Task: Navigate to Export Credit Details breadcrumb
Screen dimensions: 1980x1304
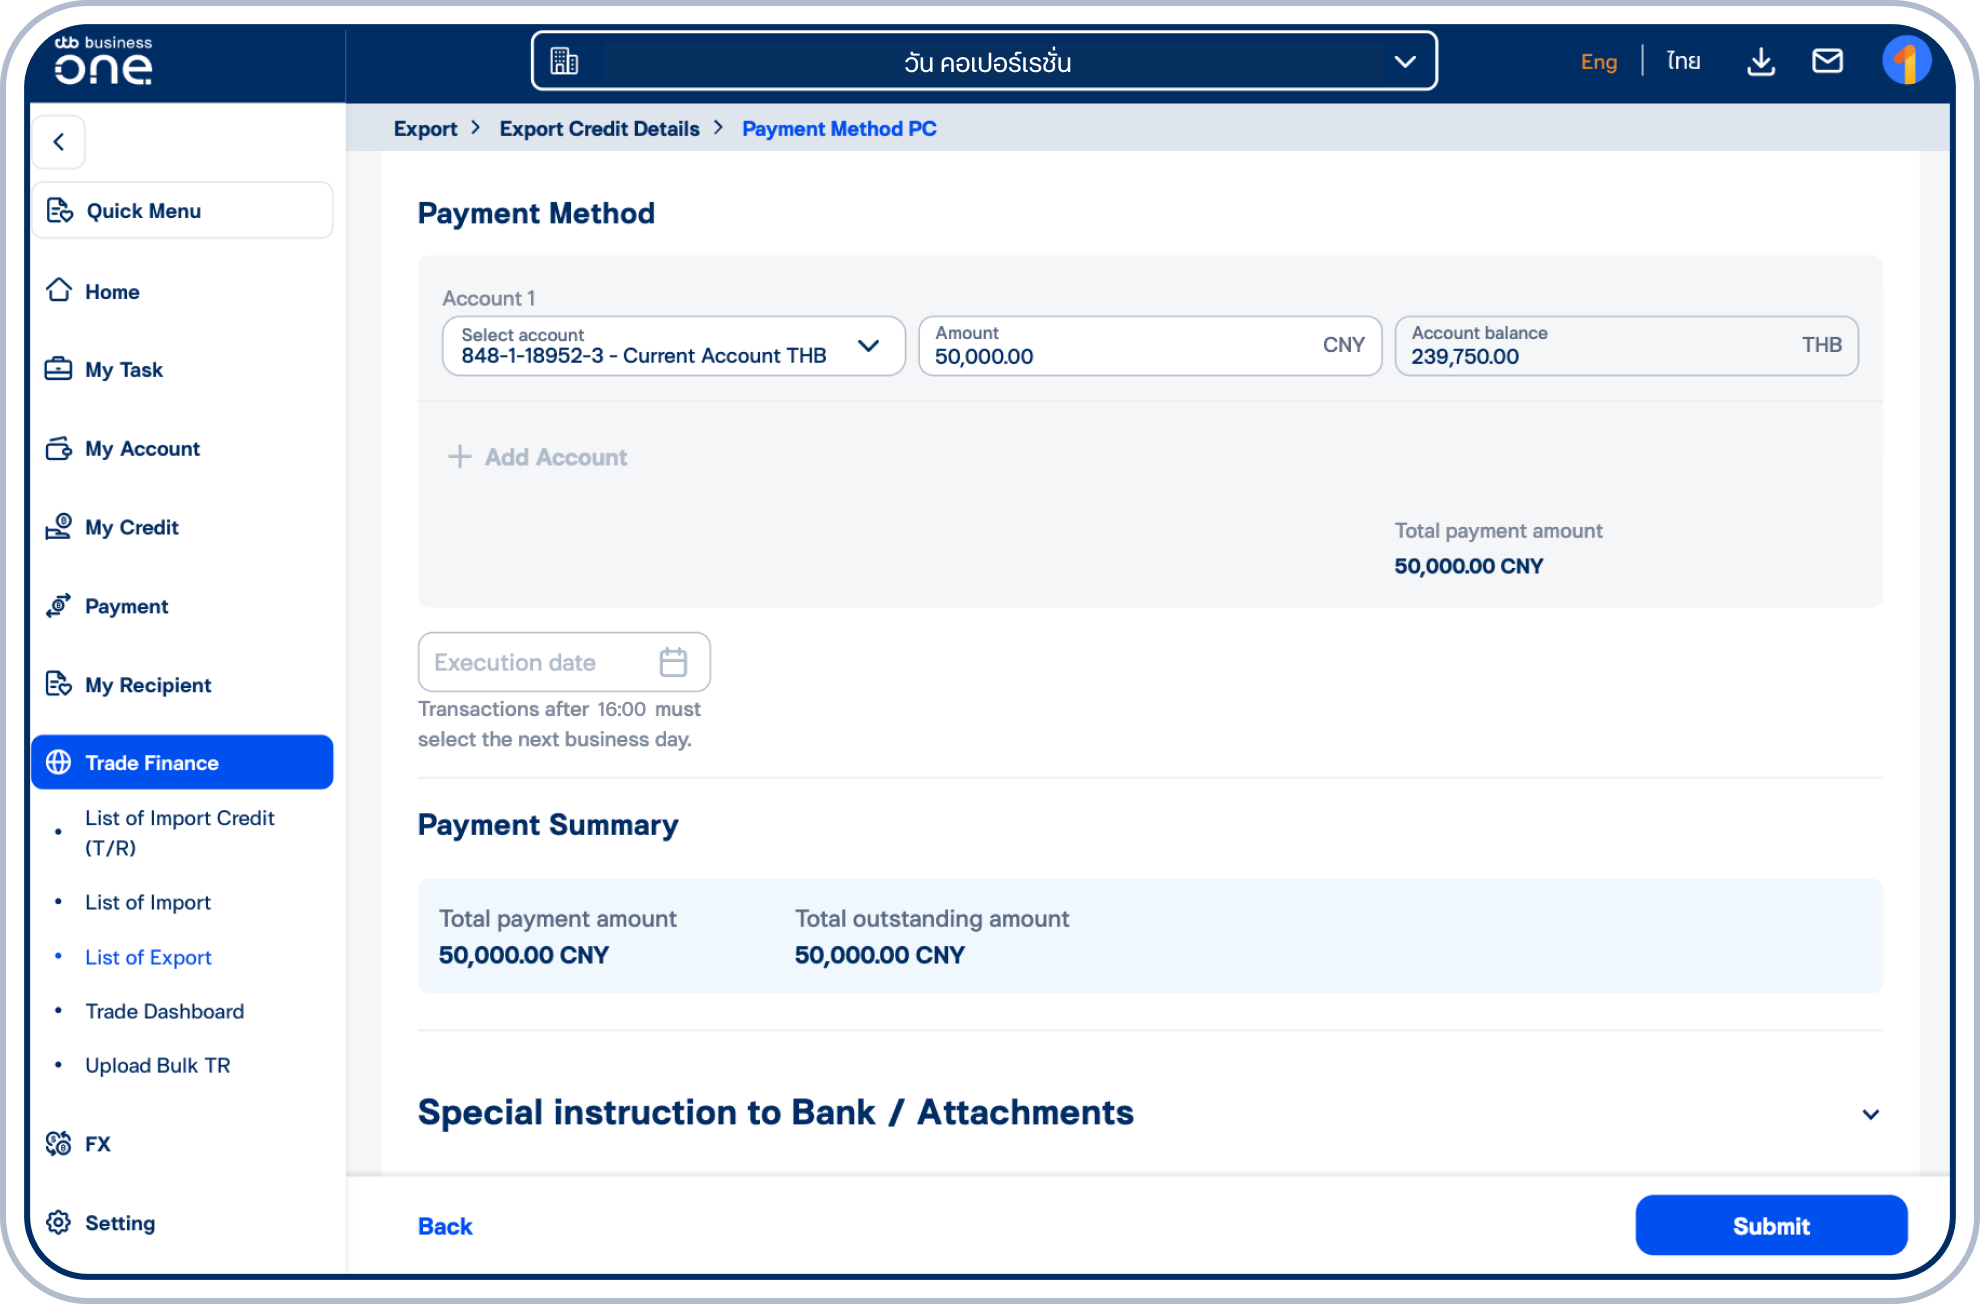Action: (x=599, y=128)
